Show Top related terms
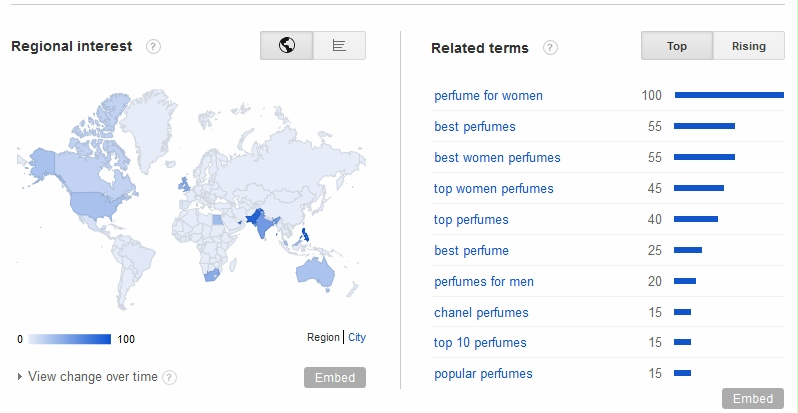Screen dimensions: 798x413 click(677, 46)
